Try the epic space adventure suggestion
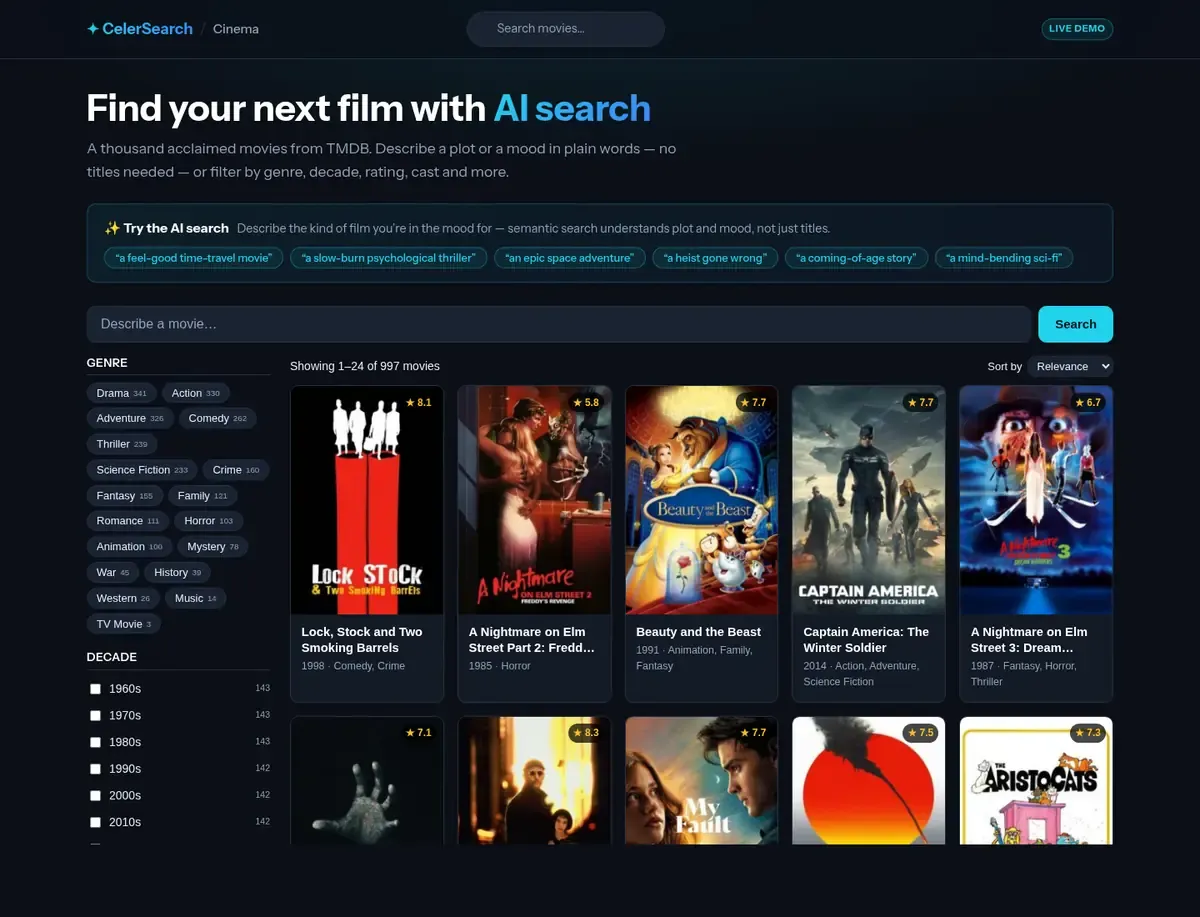This screenshot has width=1200, height=917. click(x=570, y=258)
